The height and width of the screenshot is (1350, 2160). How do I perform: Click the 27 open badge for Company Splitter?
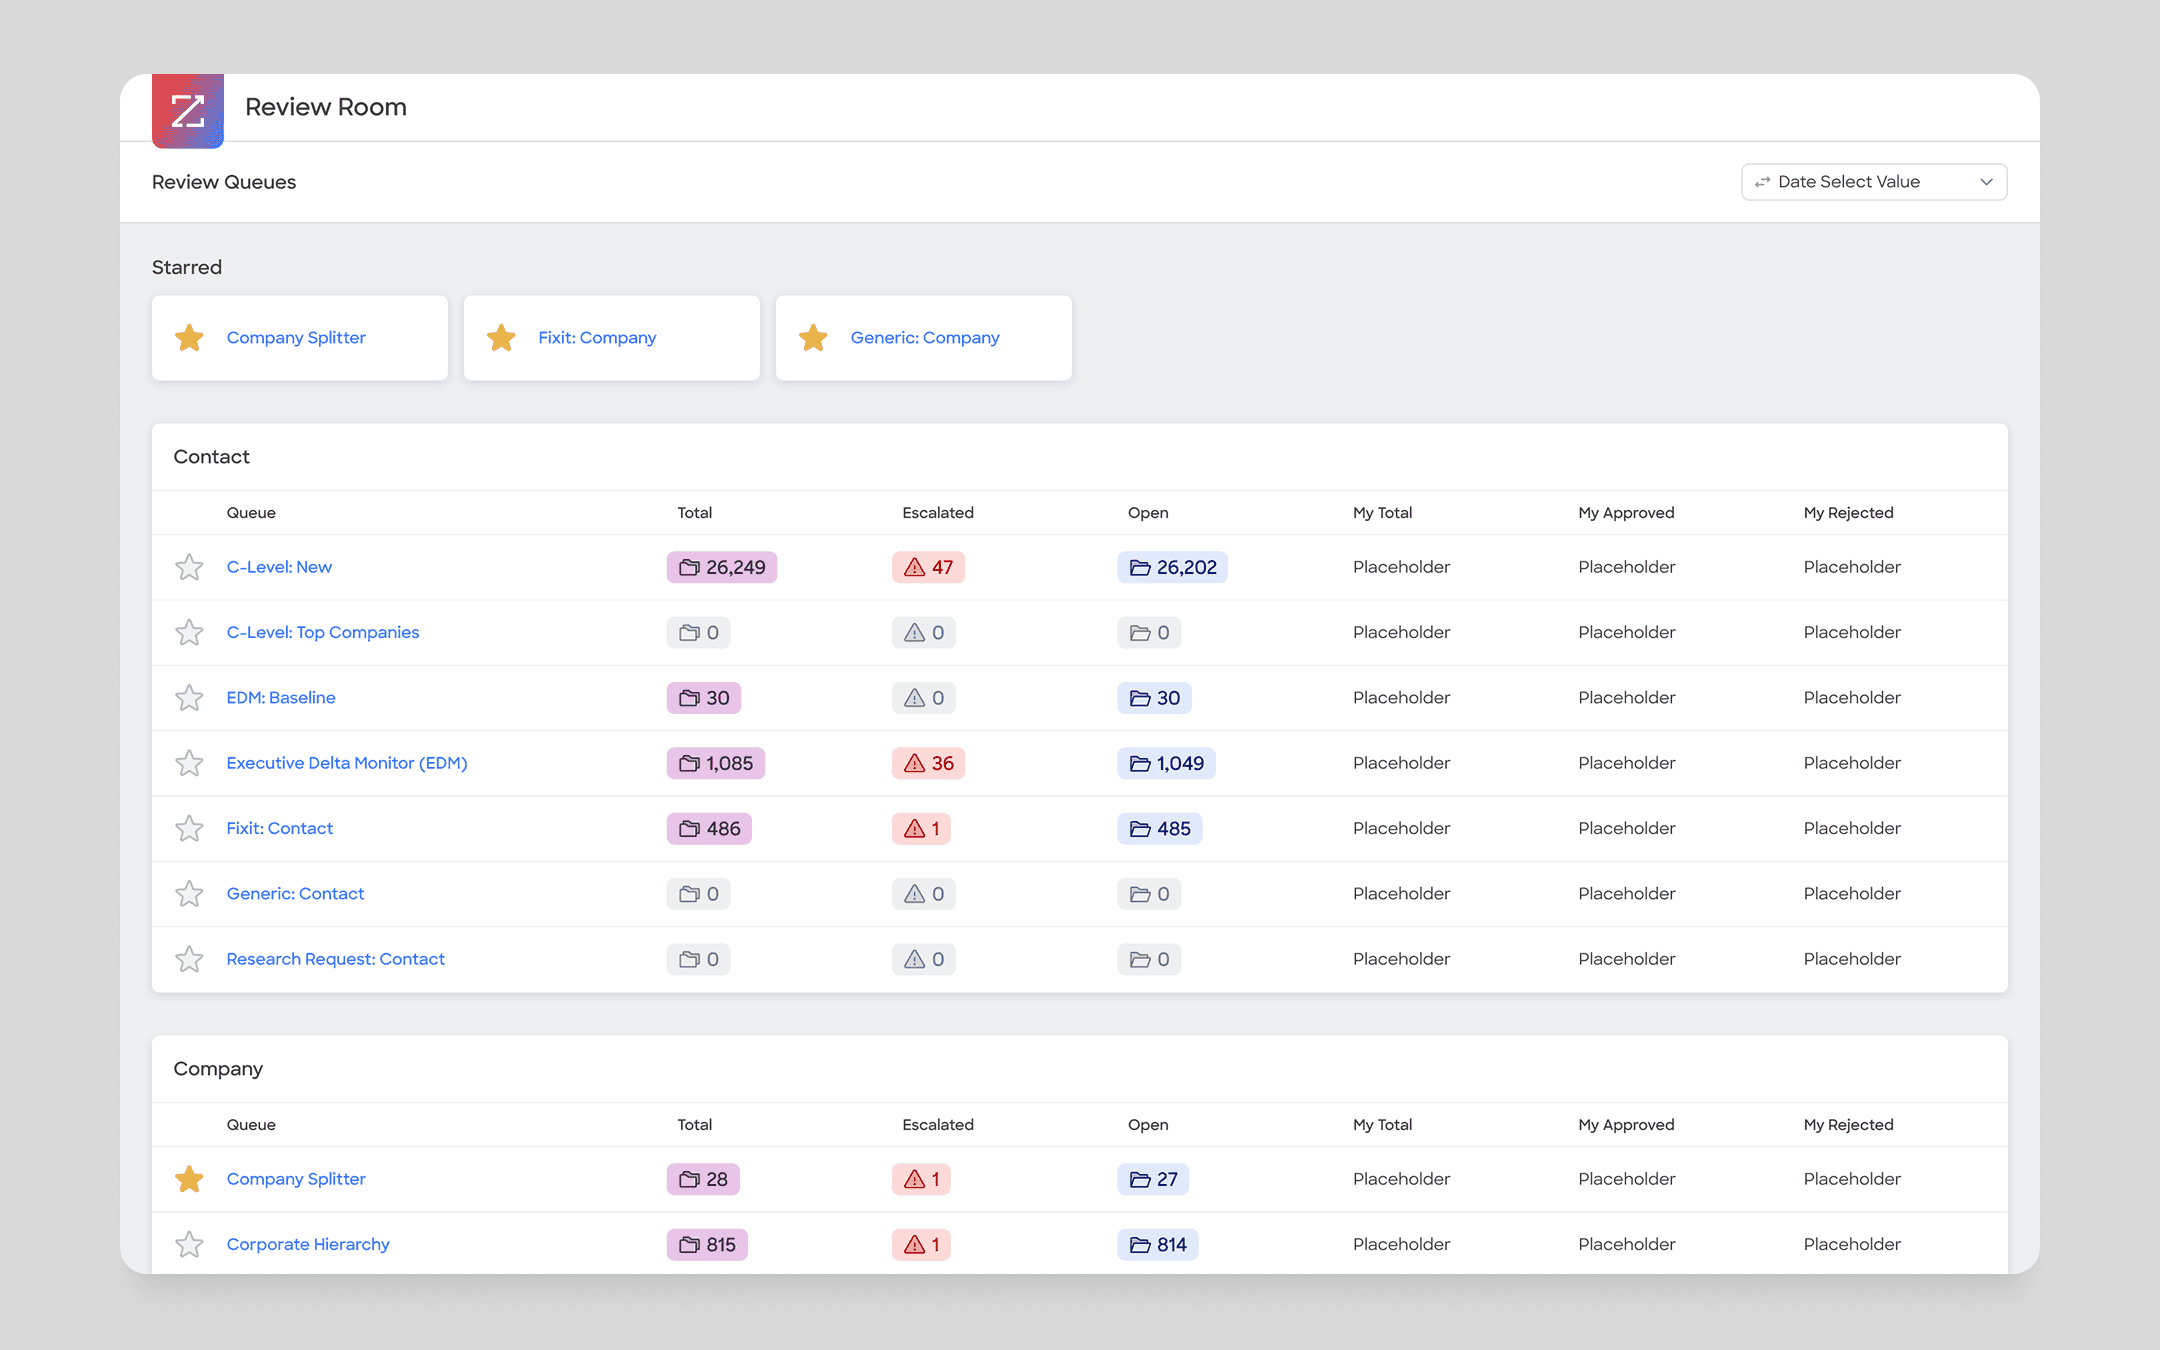click(x=1153, y=1179)
